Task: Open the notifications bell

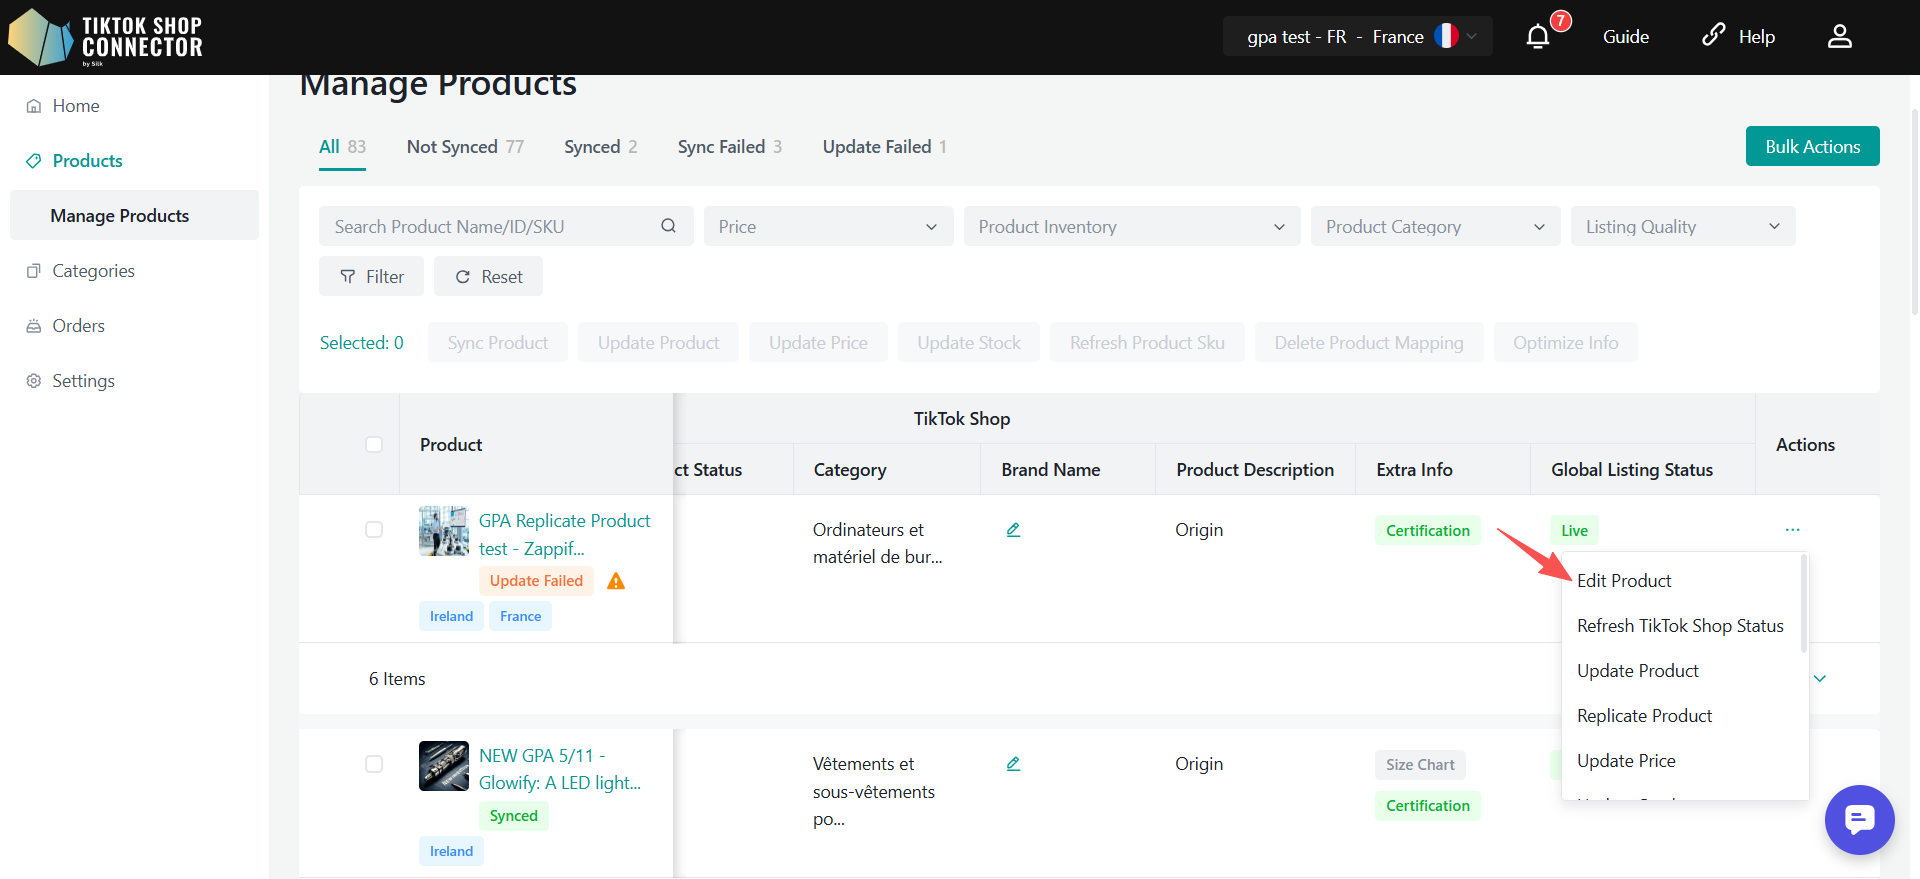Action: (1538, 37)
